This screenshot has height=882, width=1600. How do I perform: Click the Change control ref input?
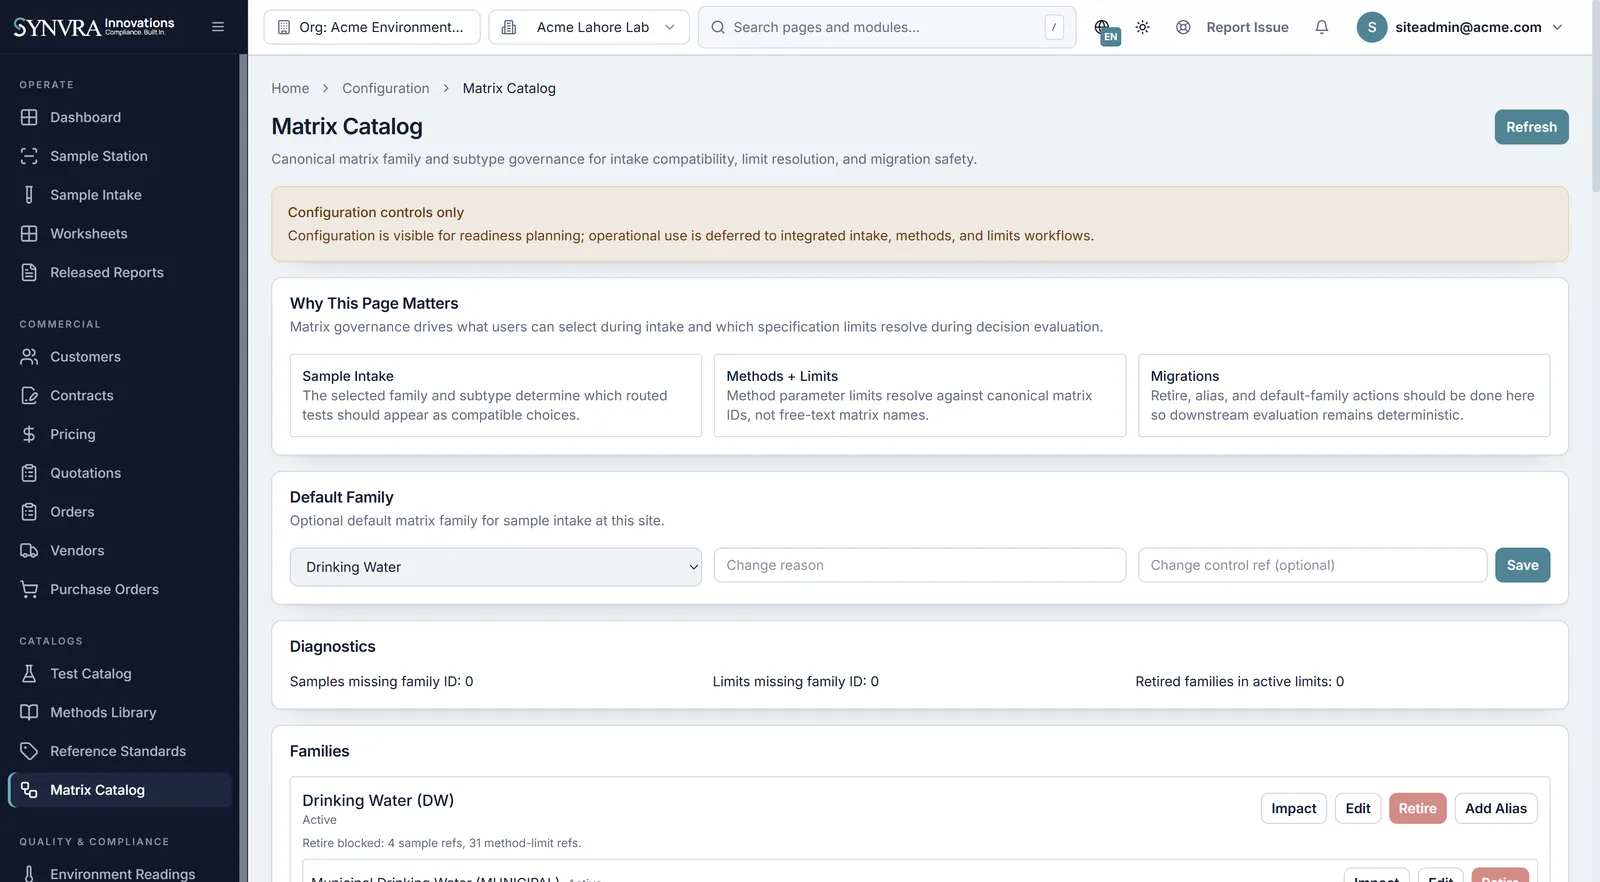pos(1312,565)
